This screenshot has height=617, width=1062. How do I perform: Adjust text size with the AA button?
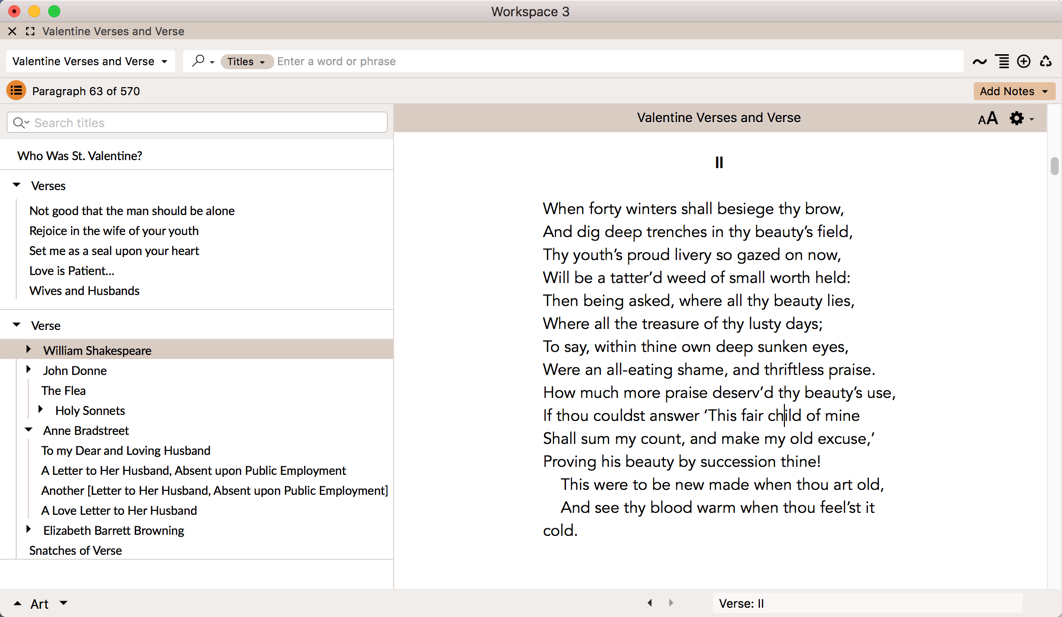pos(987,119)
